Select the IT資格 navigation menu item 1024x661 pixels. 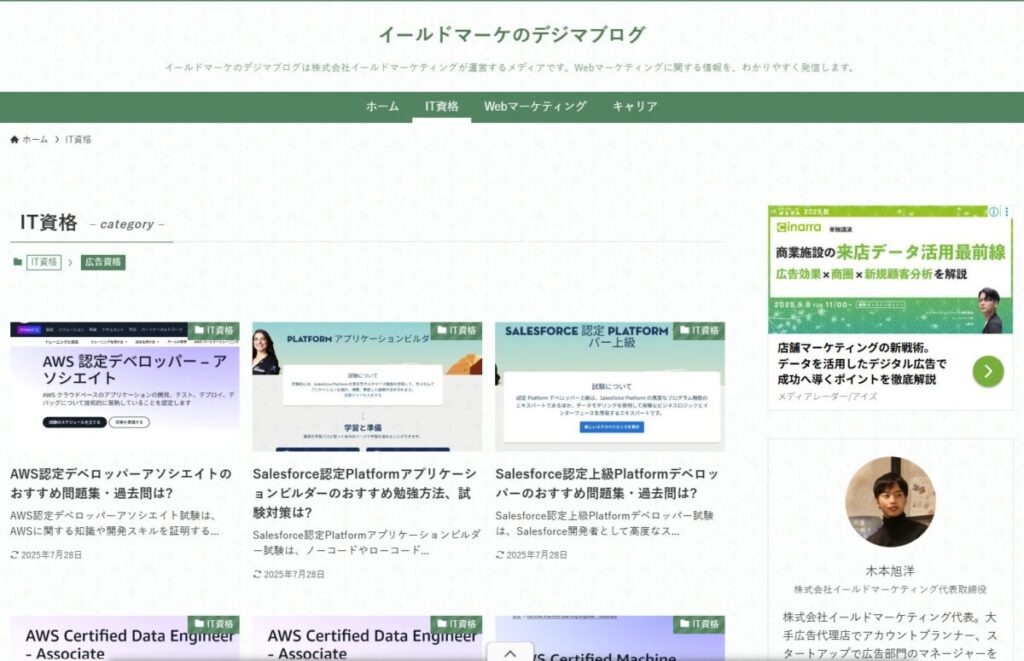click(441, 106)
